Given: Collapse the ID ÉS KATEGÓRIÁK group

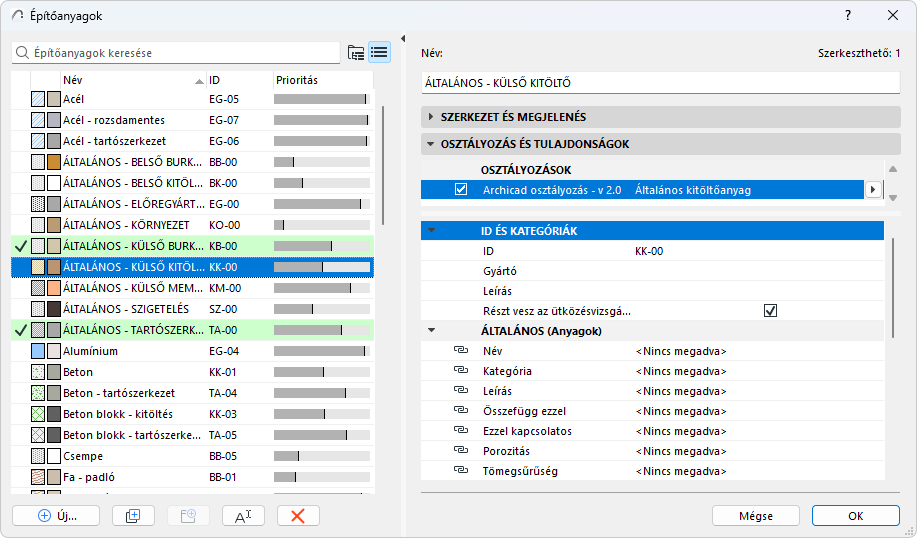Looking at the screenshot, I should (432, 231).
